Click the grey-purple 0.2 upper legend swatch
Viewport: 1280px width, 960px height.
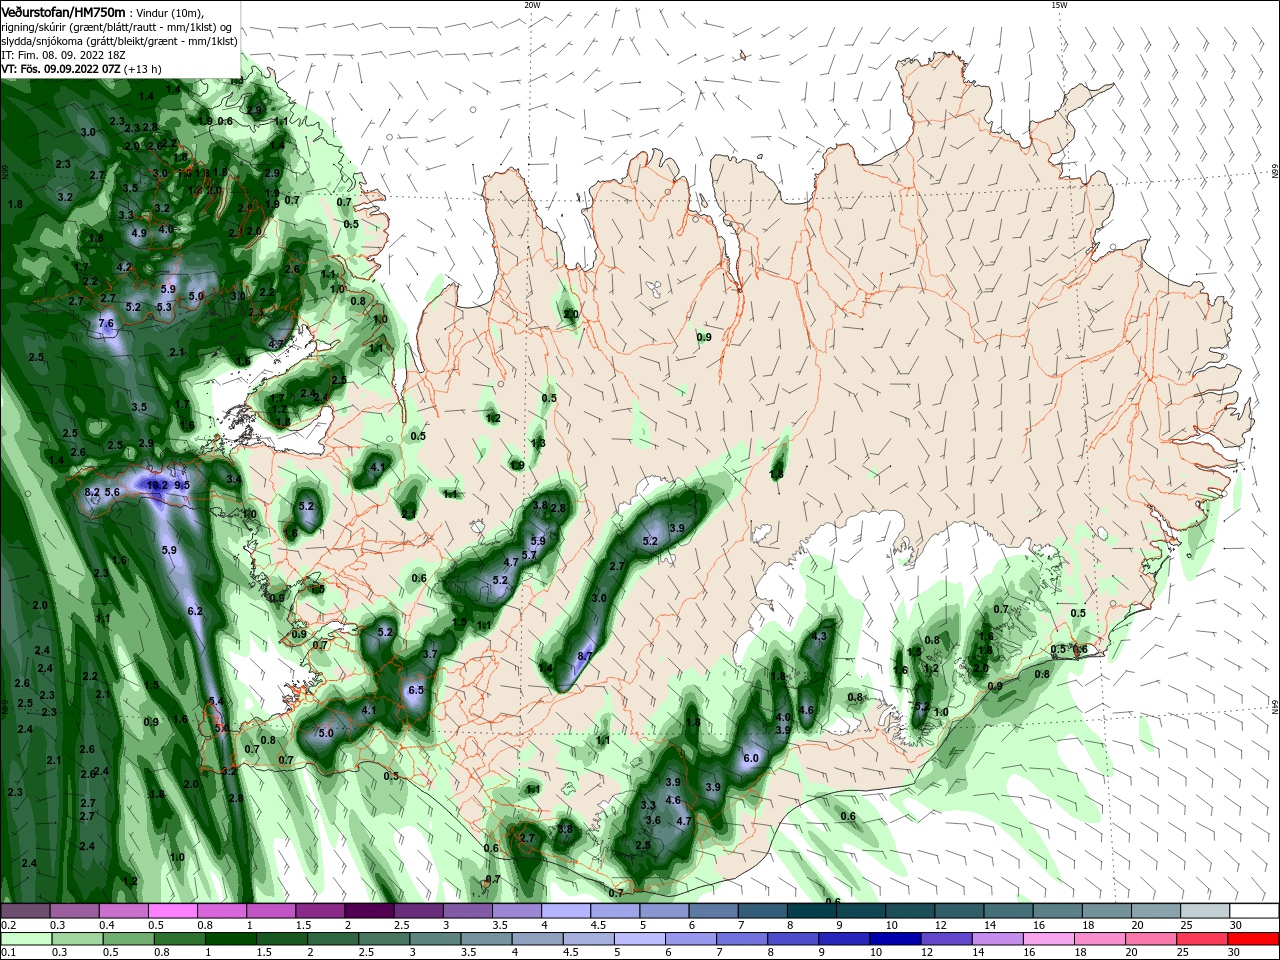(x=25, y=911)
